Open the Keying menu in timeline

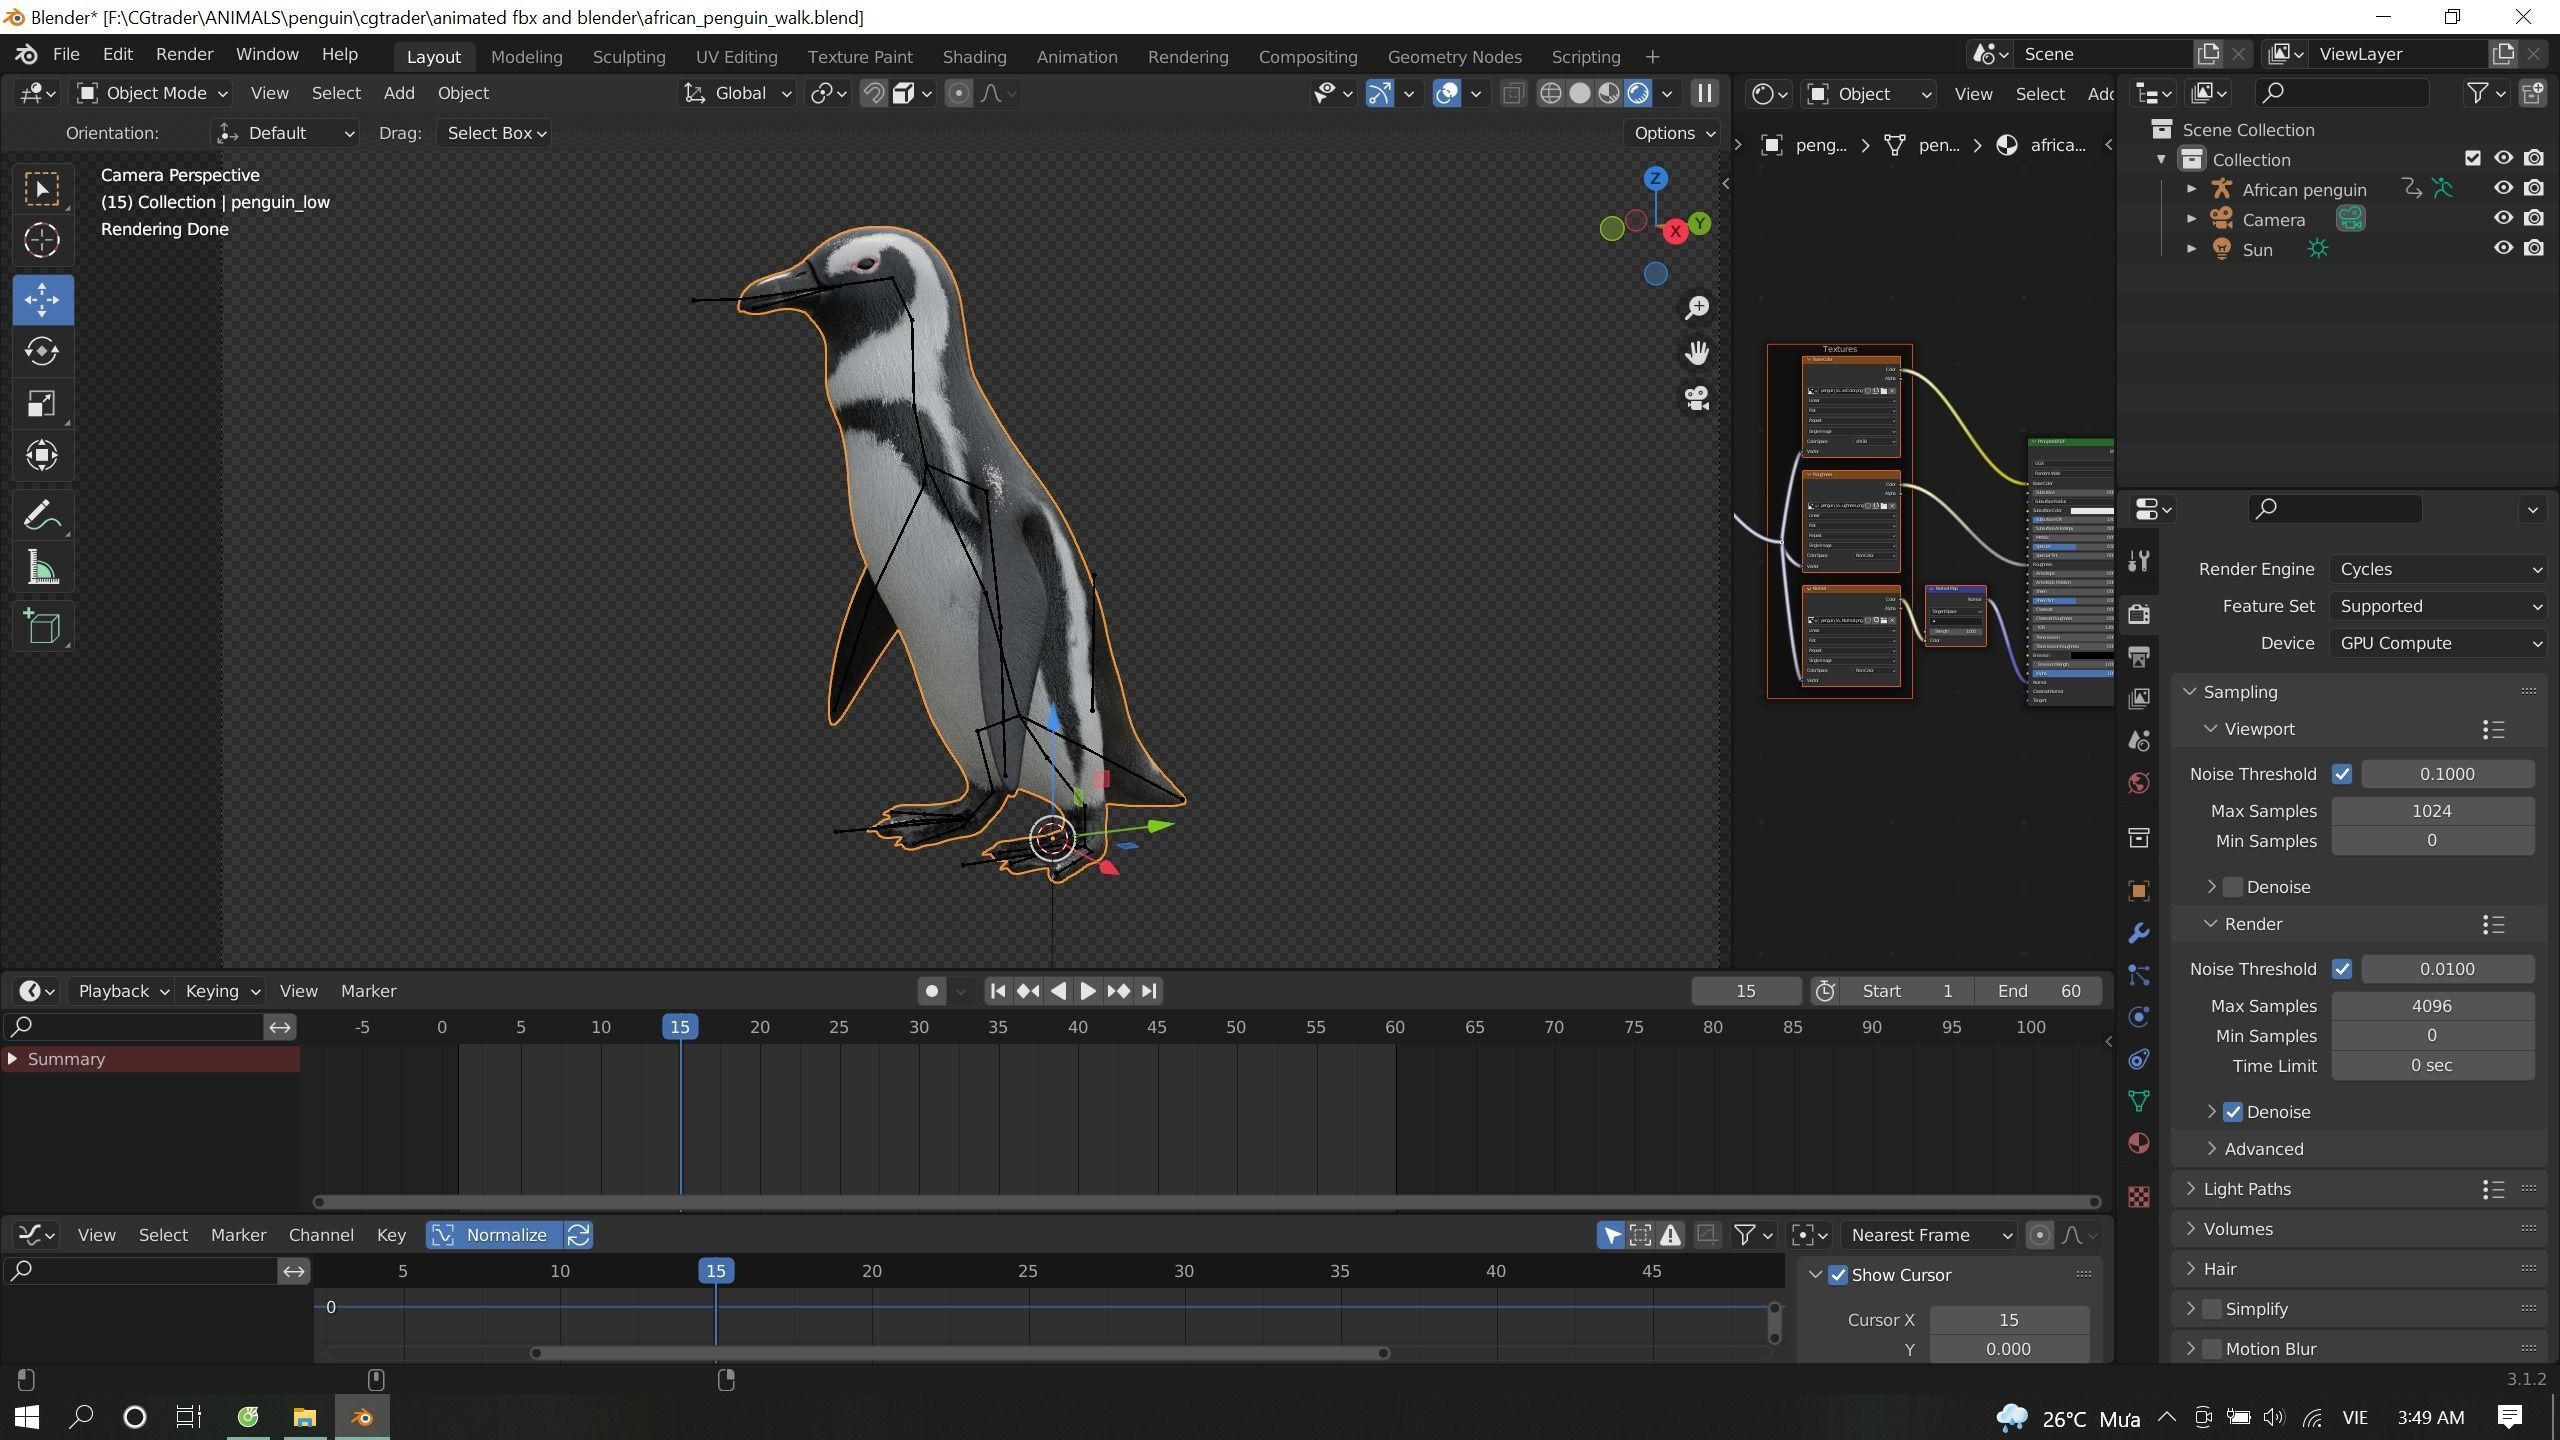tap(222, 991)
